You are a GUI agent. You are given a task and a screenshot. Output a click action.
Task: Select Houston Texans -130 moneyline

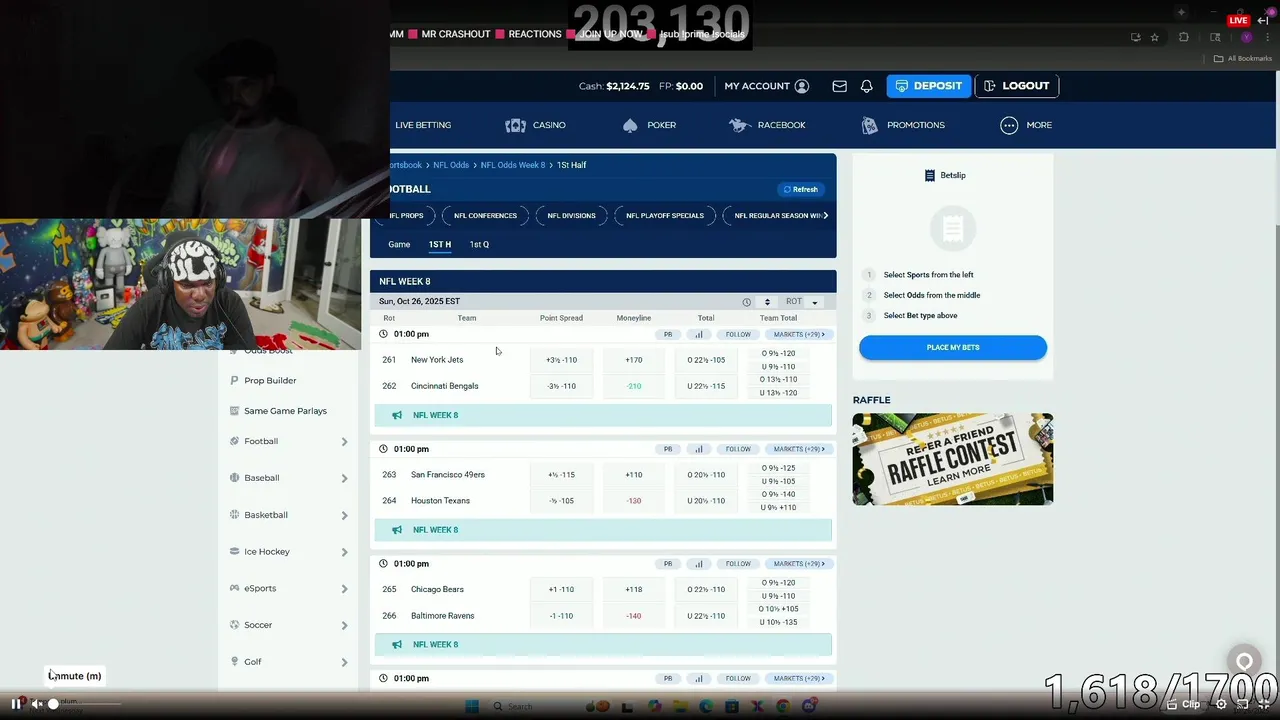634,501
